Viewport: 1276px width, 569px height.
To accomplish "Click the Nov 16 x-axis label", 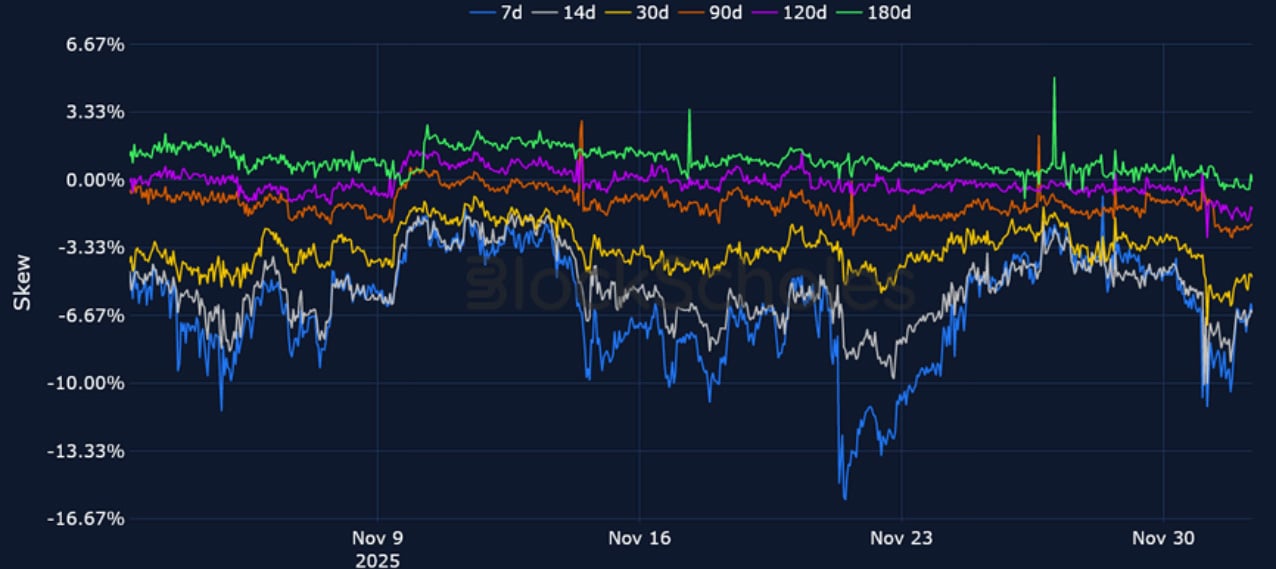I will (639, 539).
